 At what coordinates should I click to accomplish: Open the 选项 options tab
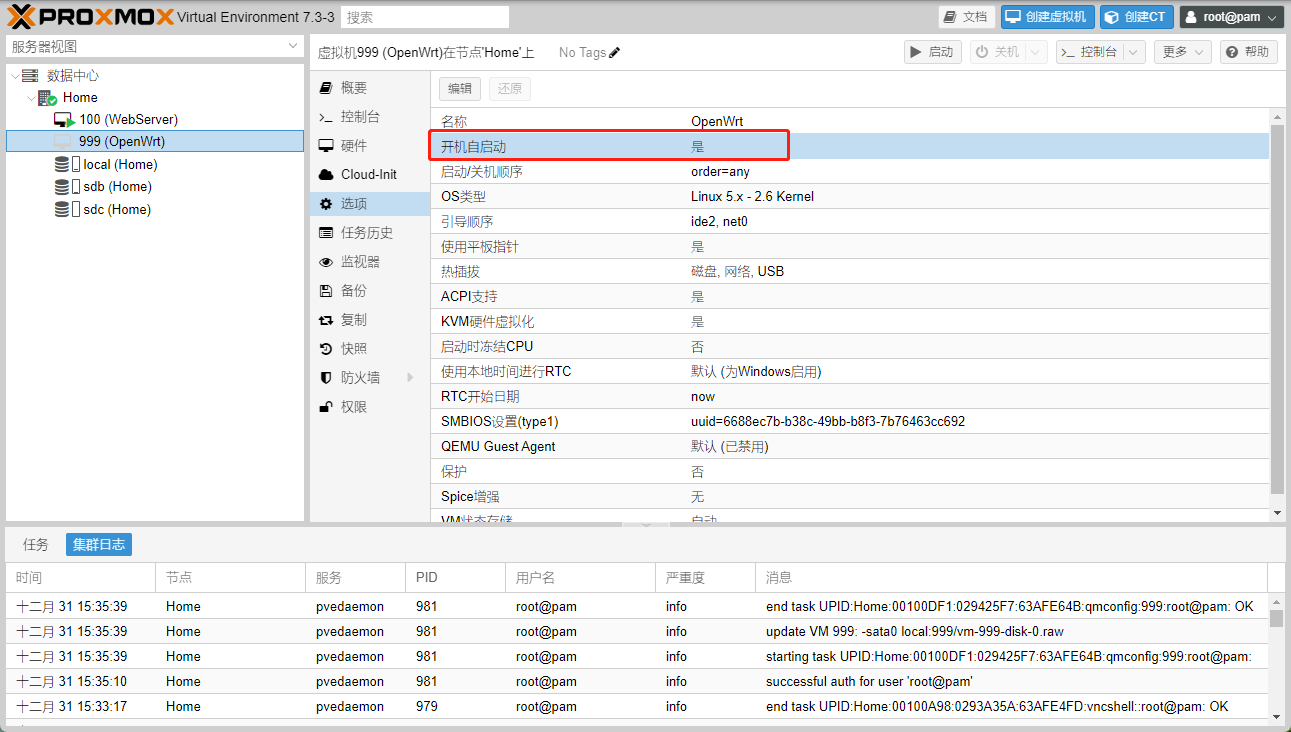pyautogui.click(x=370, y=204)
